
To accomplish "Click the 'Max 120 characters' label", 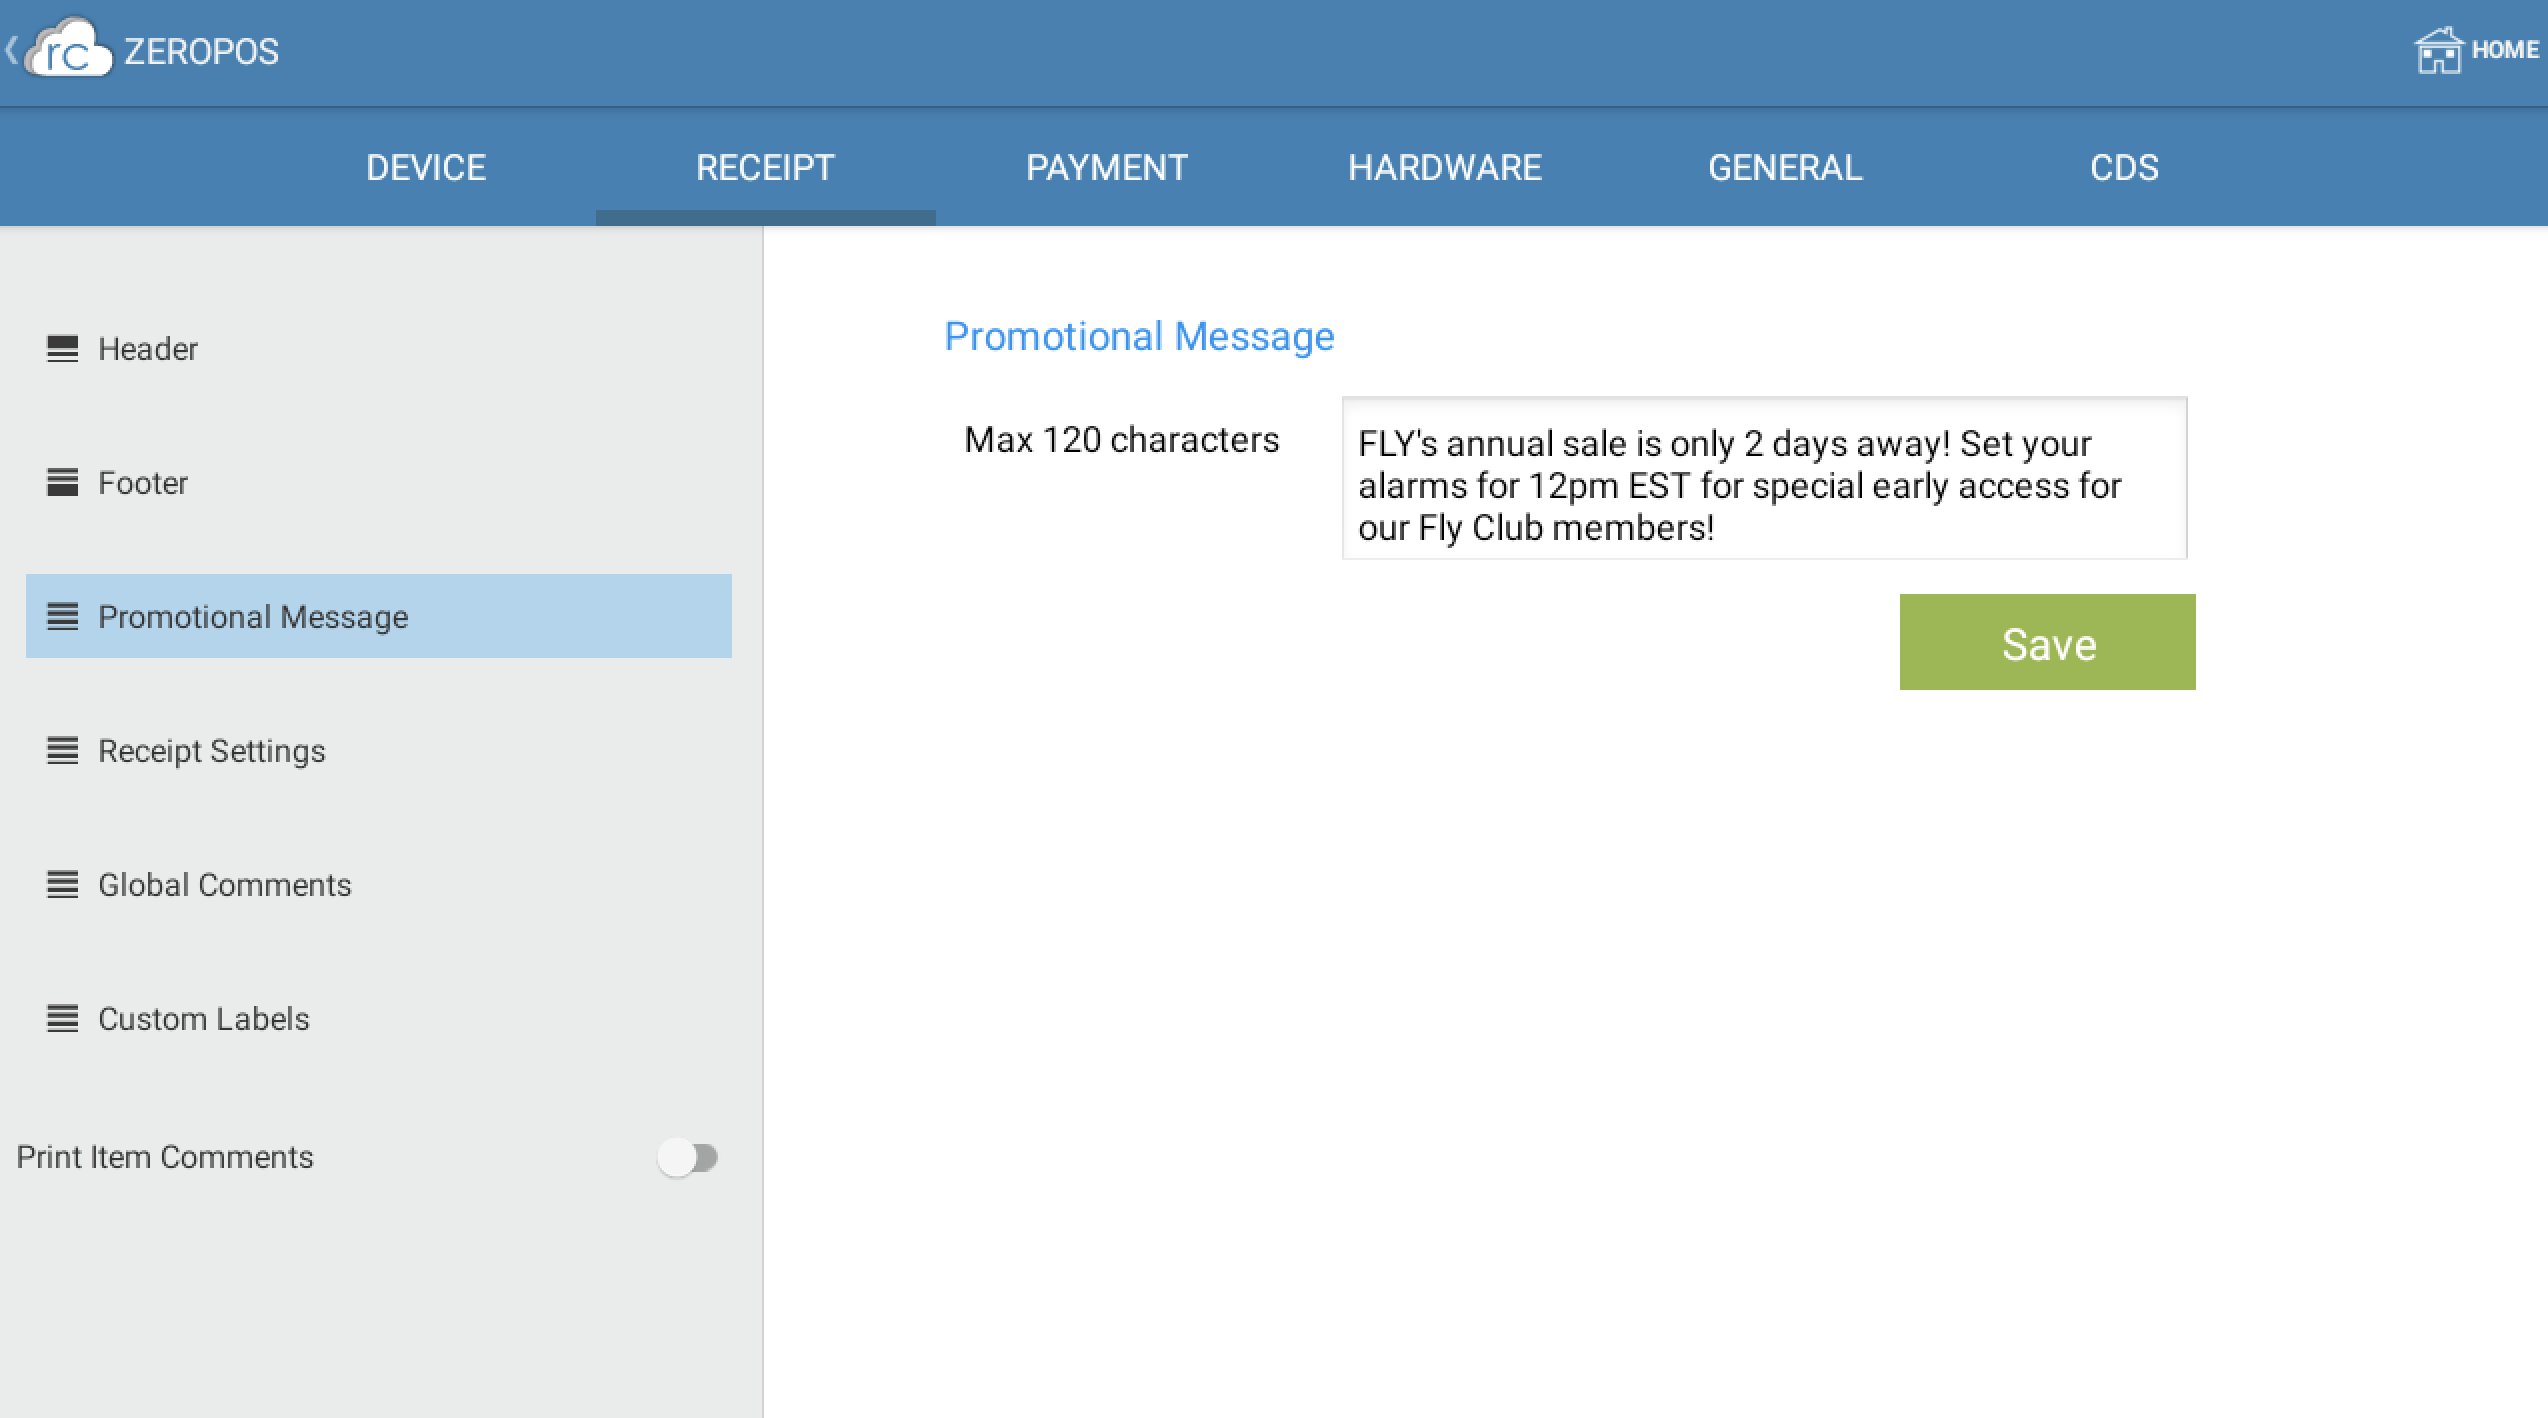I will (x=1121, y=440).
